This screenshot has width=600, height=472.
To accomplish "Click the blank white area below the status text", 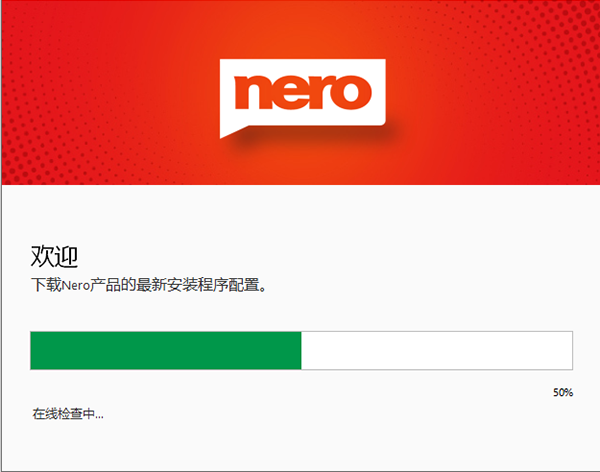I will 300,445.
